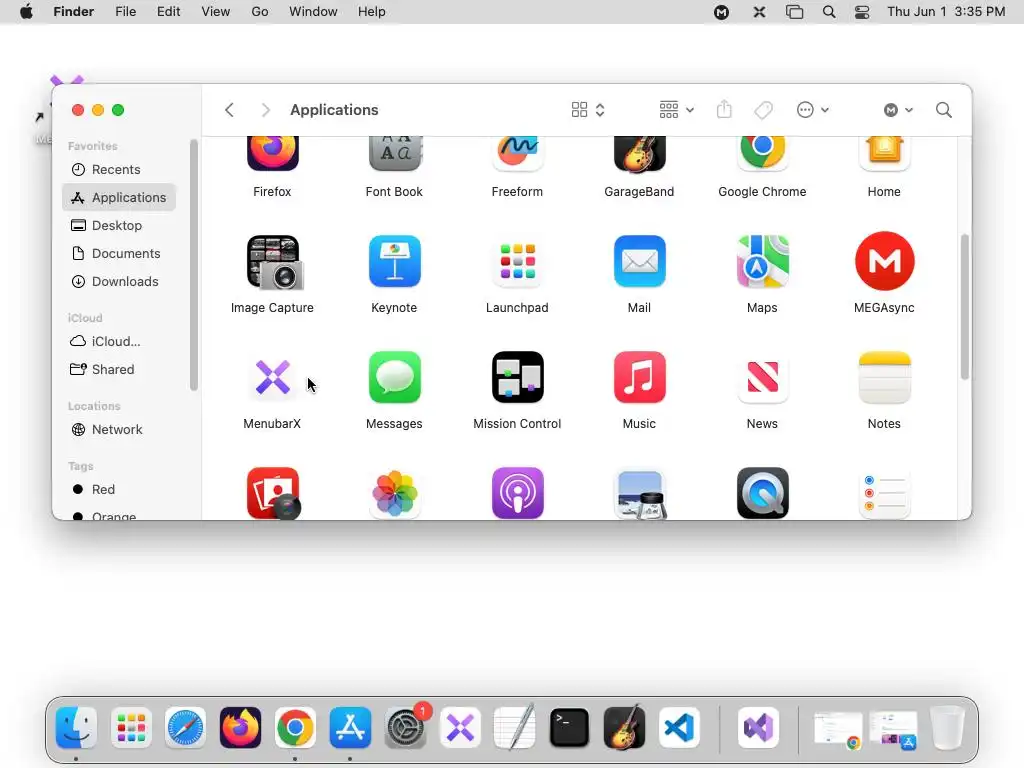This screenshot has width=1024, height=768.
Task: Select Applications in the Finder sidebar
Action: (x=119, y=197)
